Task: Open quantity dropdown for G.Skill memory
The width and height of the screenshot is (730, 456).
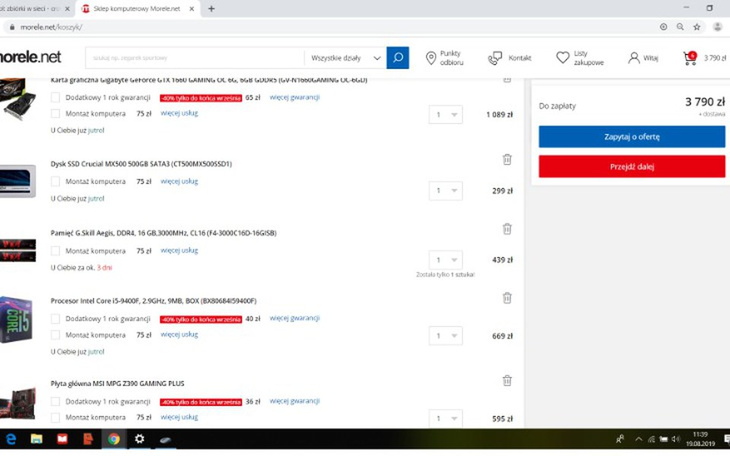Action: (446, 260)
